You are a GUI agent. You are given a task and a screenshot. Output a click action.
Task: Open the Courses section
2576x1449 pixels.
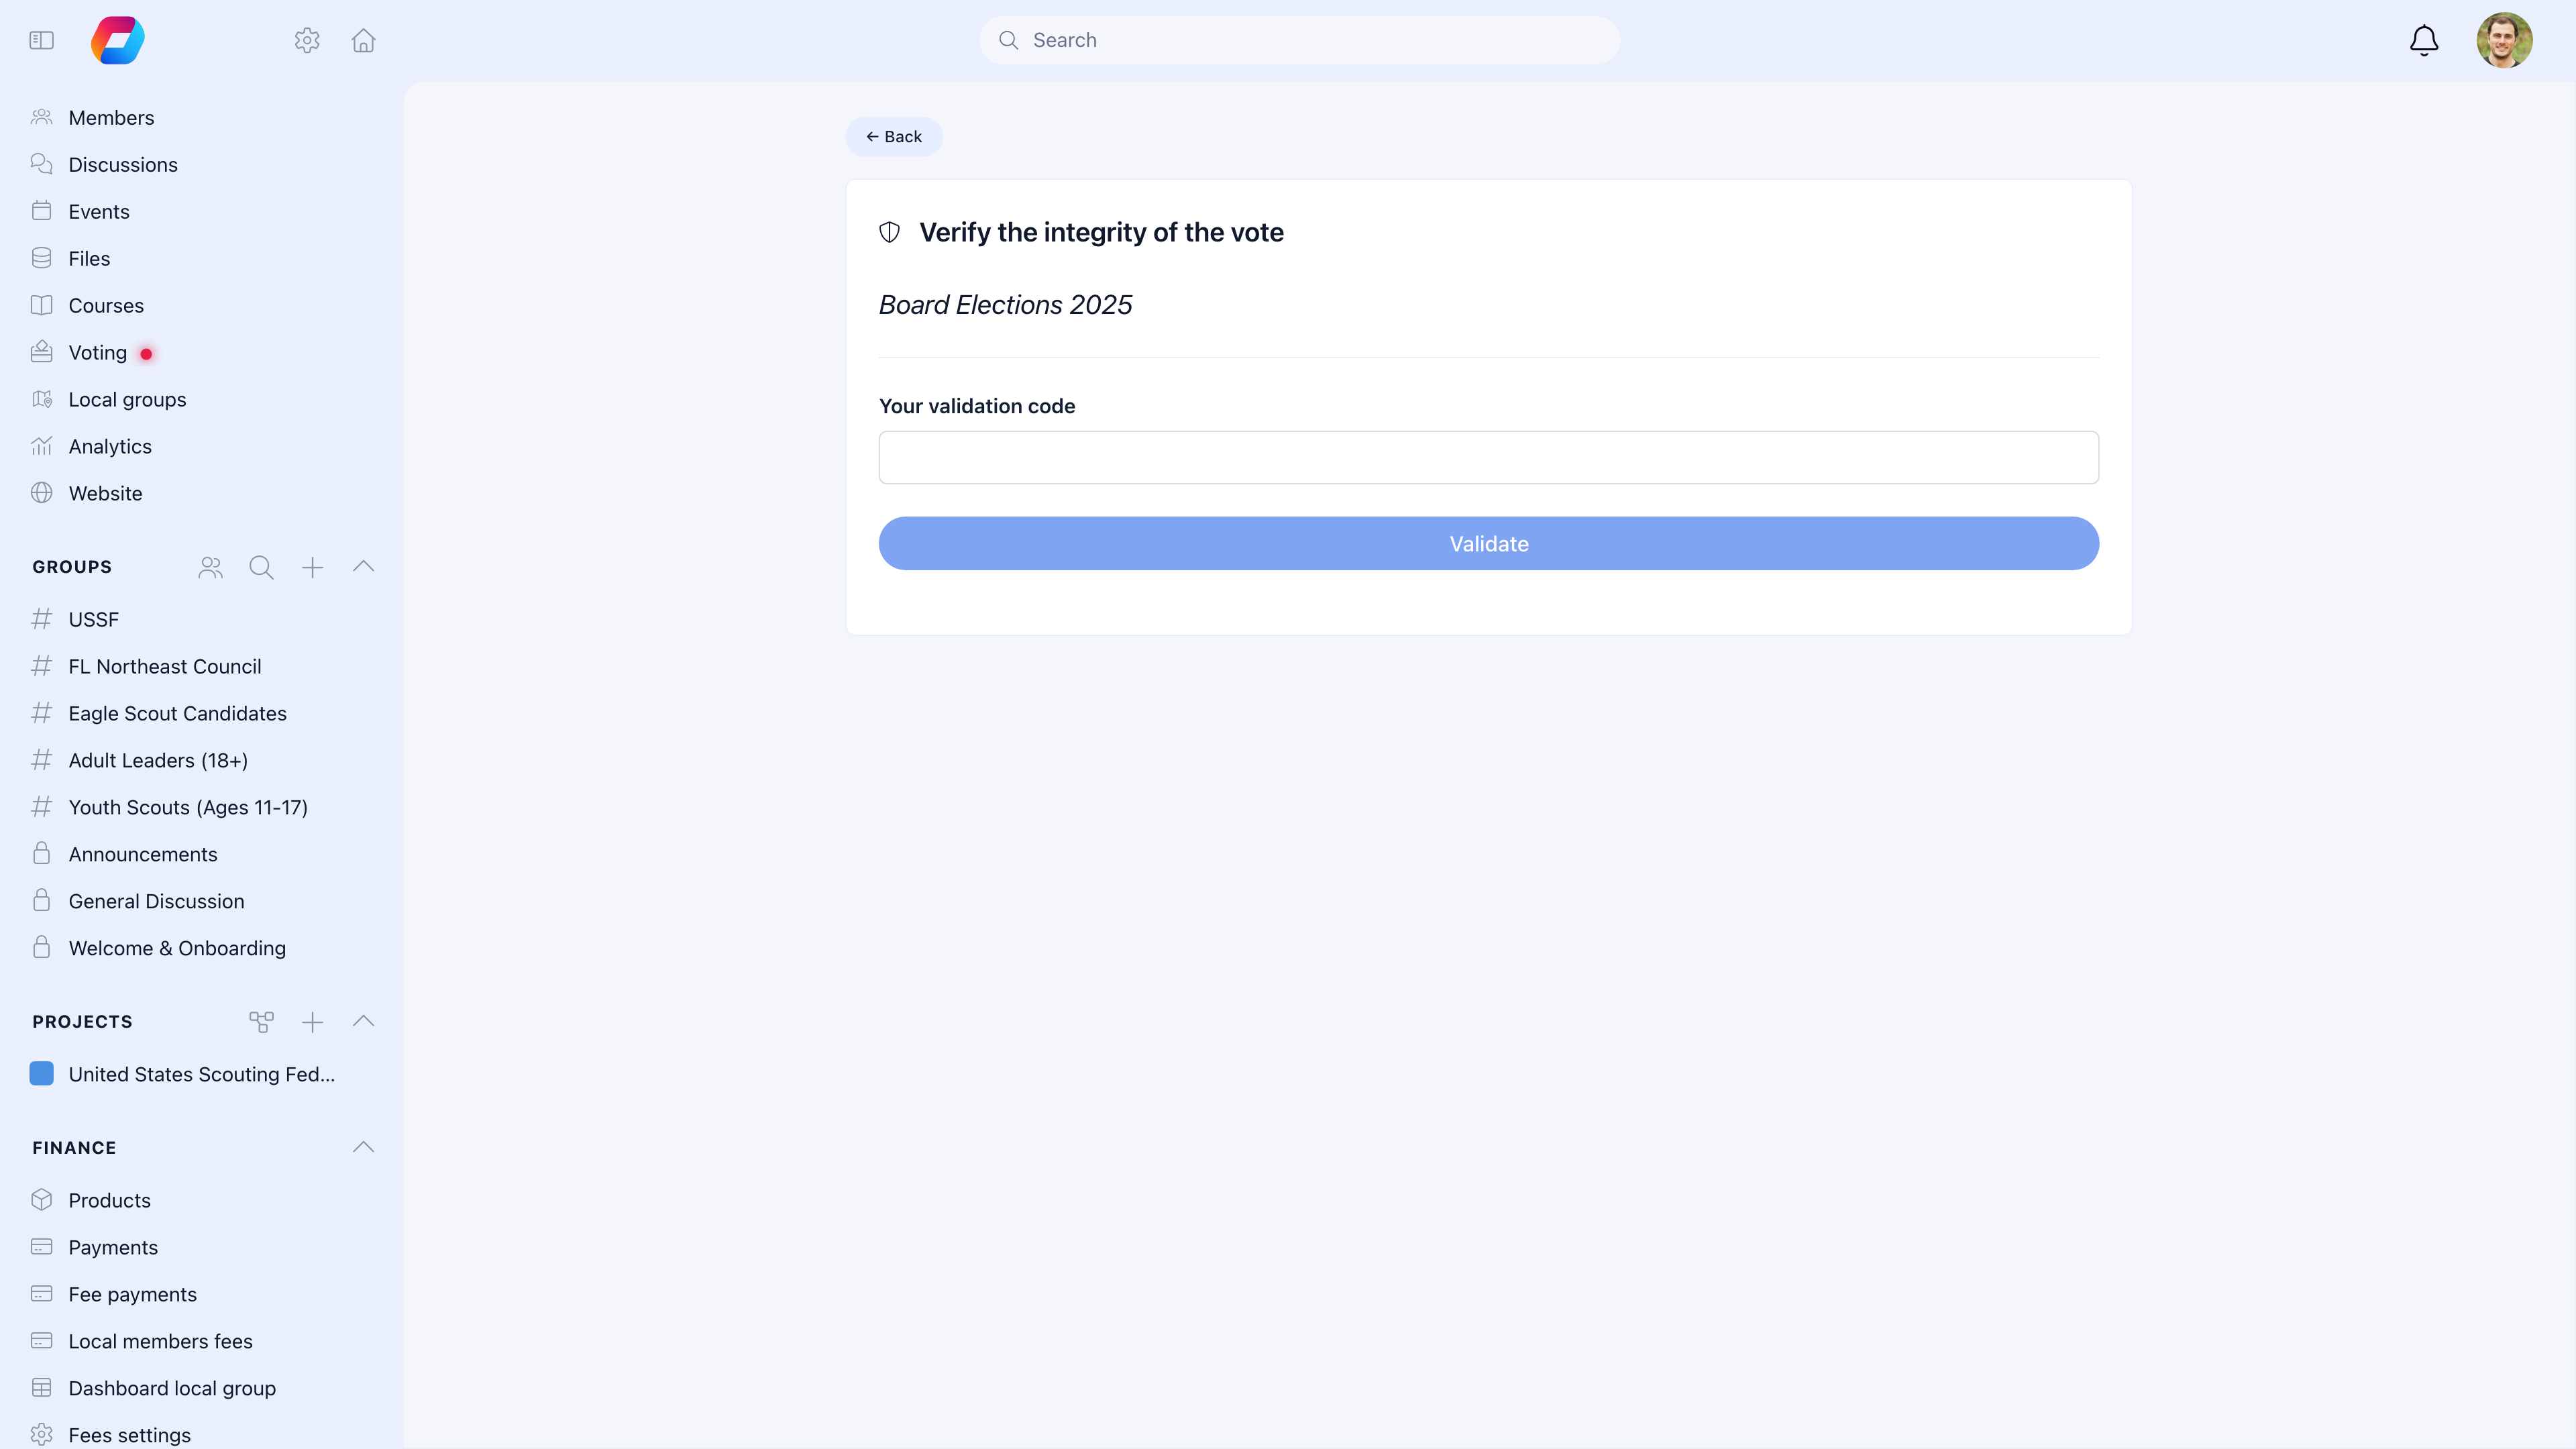click(105, 305)
